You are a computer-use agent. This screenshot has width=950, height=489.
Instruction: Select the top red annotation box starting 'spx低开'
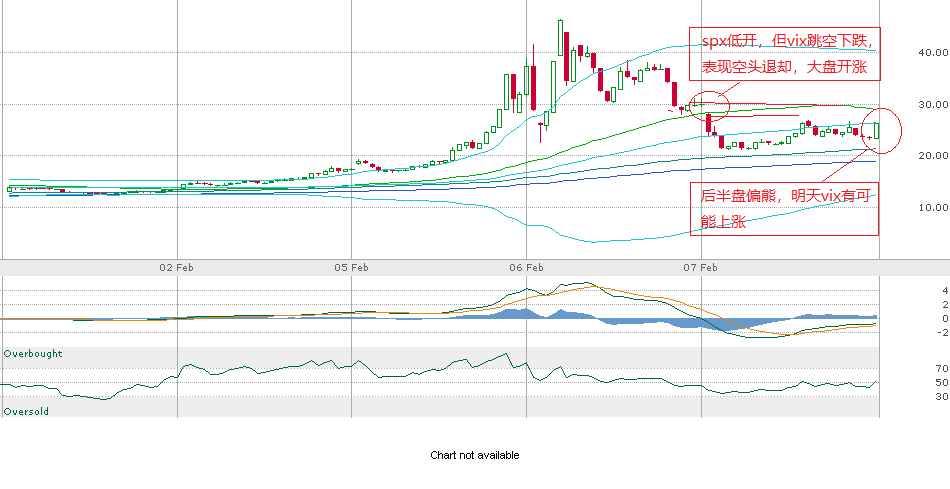(x=783, y=55)
